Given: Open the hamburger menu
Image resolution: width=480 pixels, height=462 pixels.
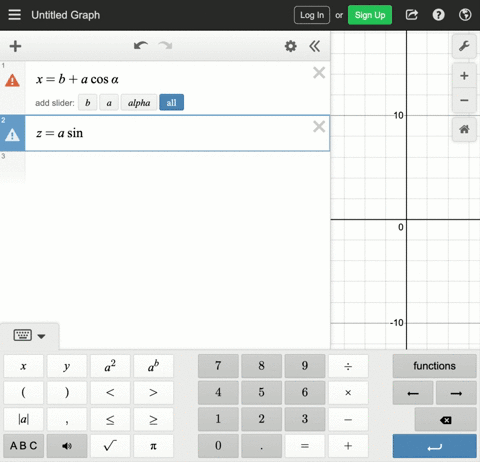Looking at the screenshot, I should [14, 15].
